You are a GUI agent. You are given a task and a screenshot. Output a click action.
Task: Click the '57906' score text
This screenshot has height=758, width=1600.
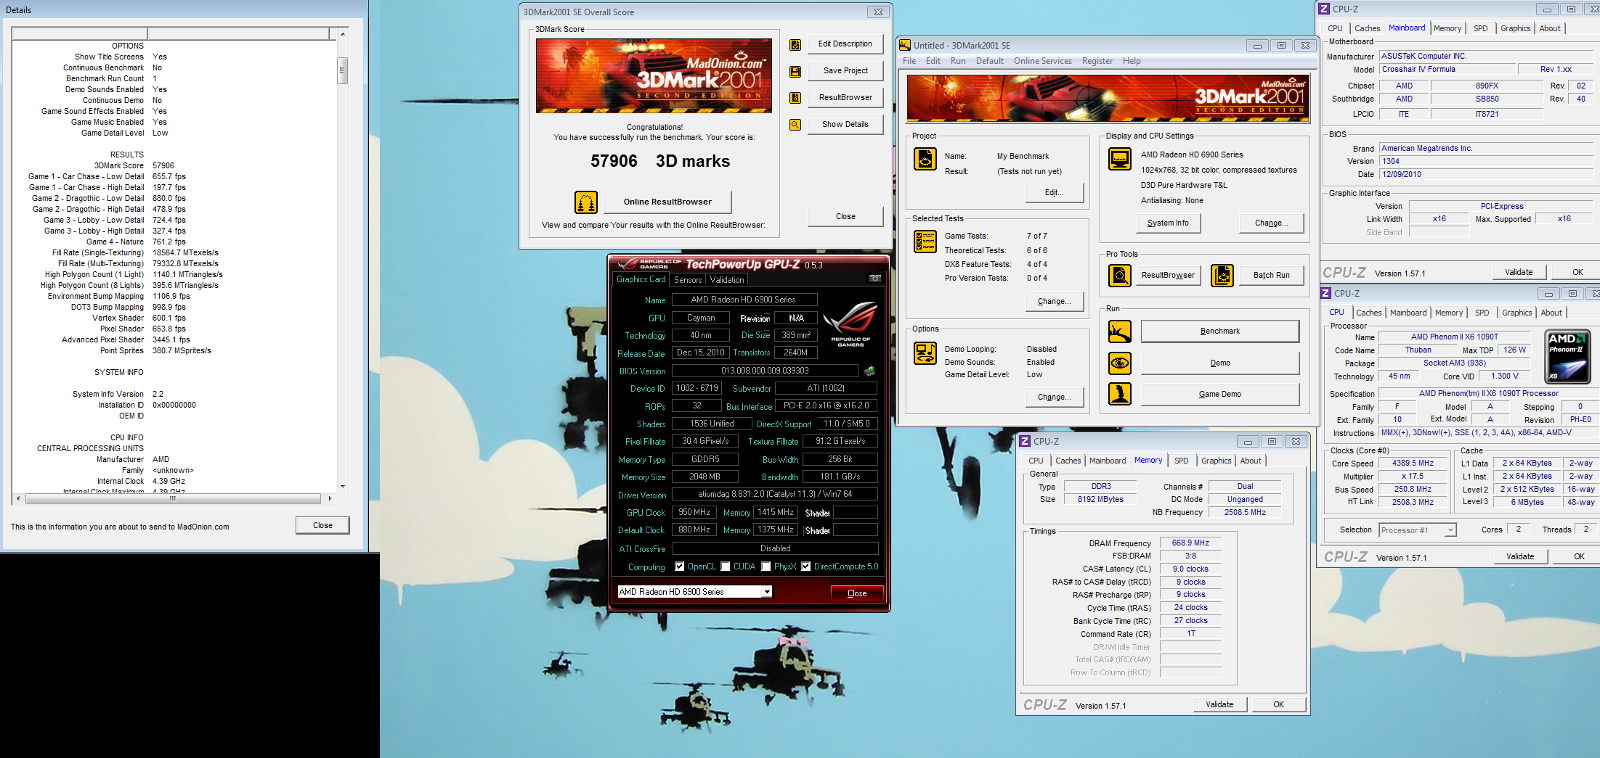(614, 161)
